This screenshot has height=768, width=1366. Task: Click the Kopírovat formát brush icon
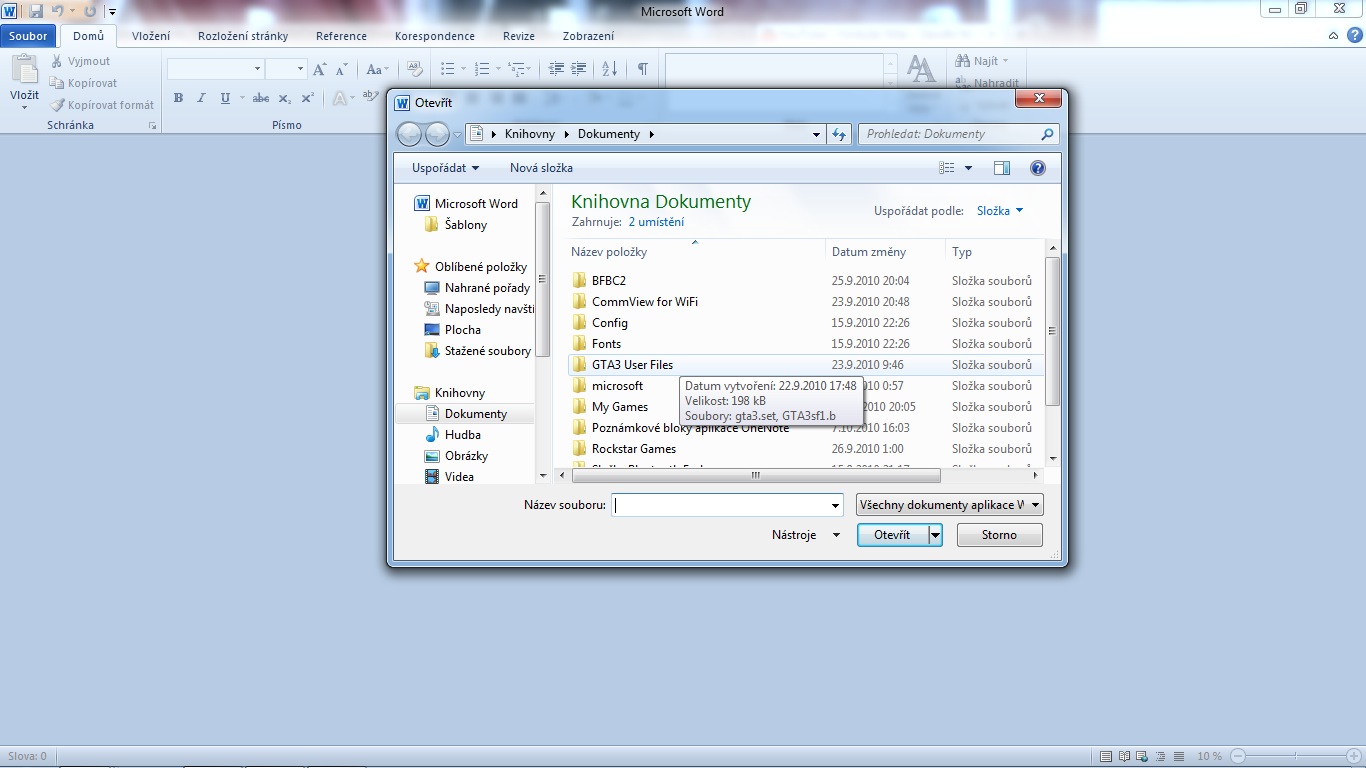click(x=58, y=105)
